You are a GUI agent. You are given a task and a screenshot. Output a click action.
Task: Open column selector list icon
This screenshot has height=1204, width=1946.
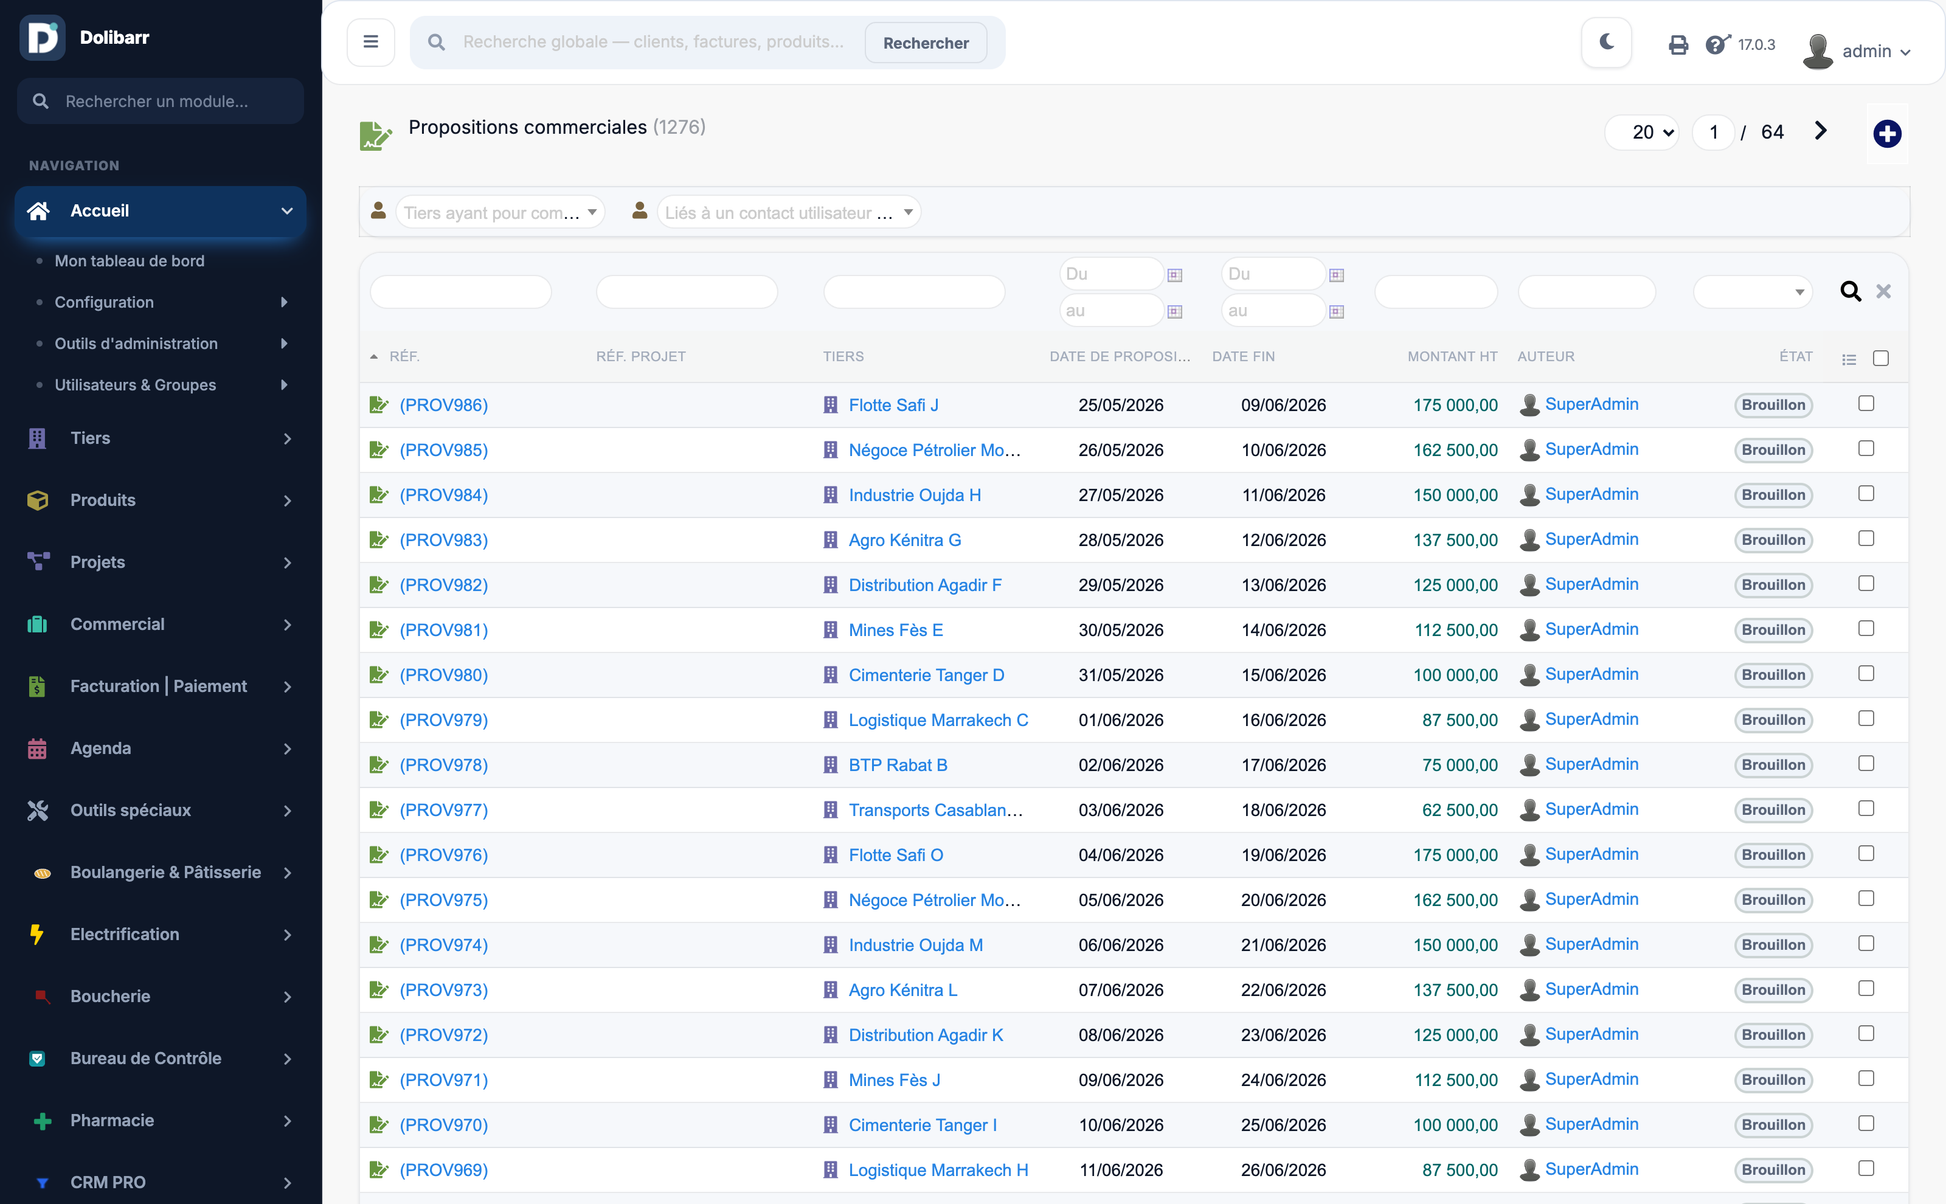tap(1849, 359)
